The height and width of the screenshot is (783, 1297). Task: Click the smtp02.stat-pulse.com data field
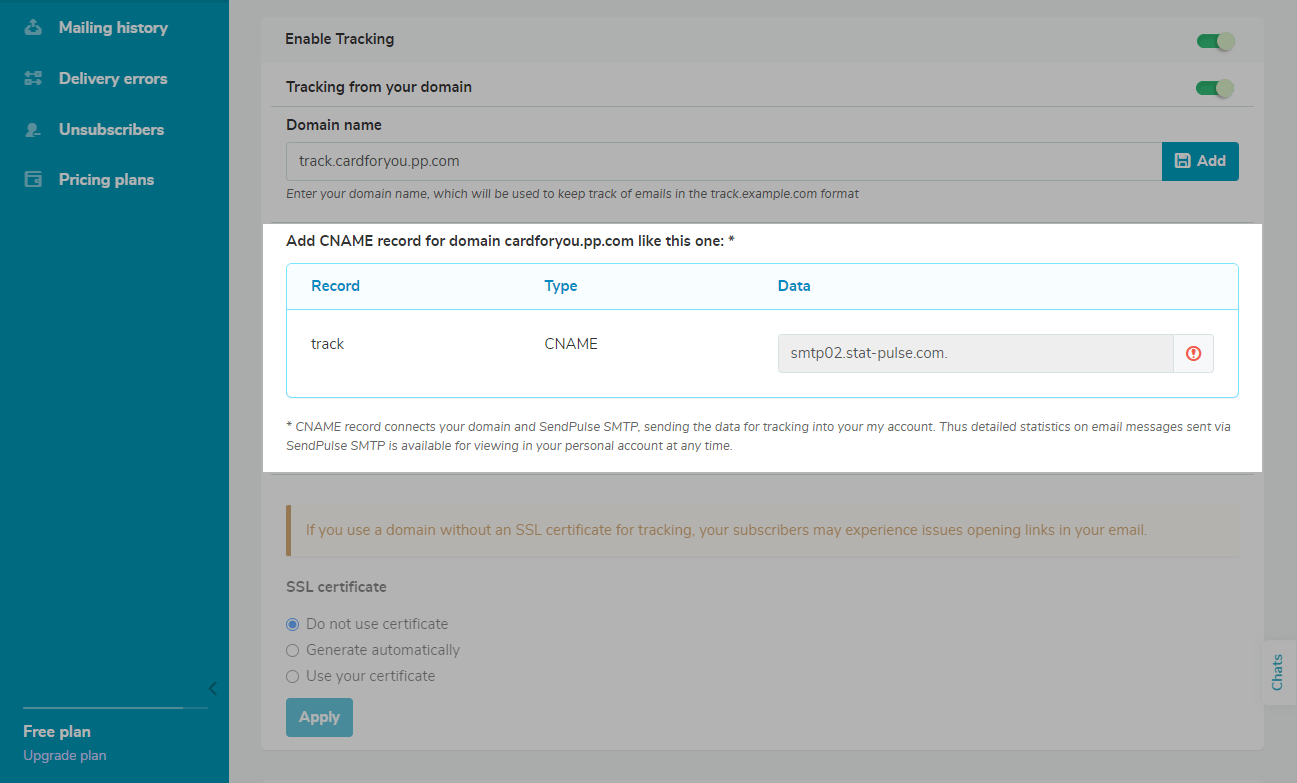tap(975, 353)
